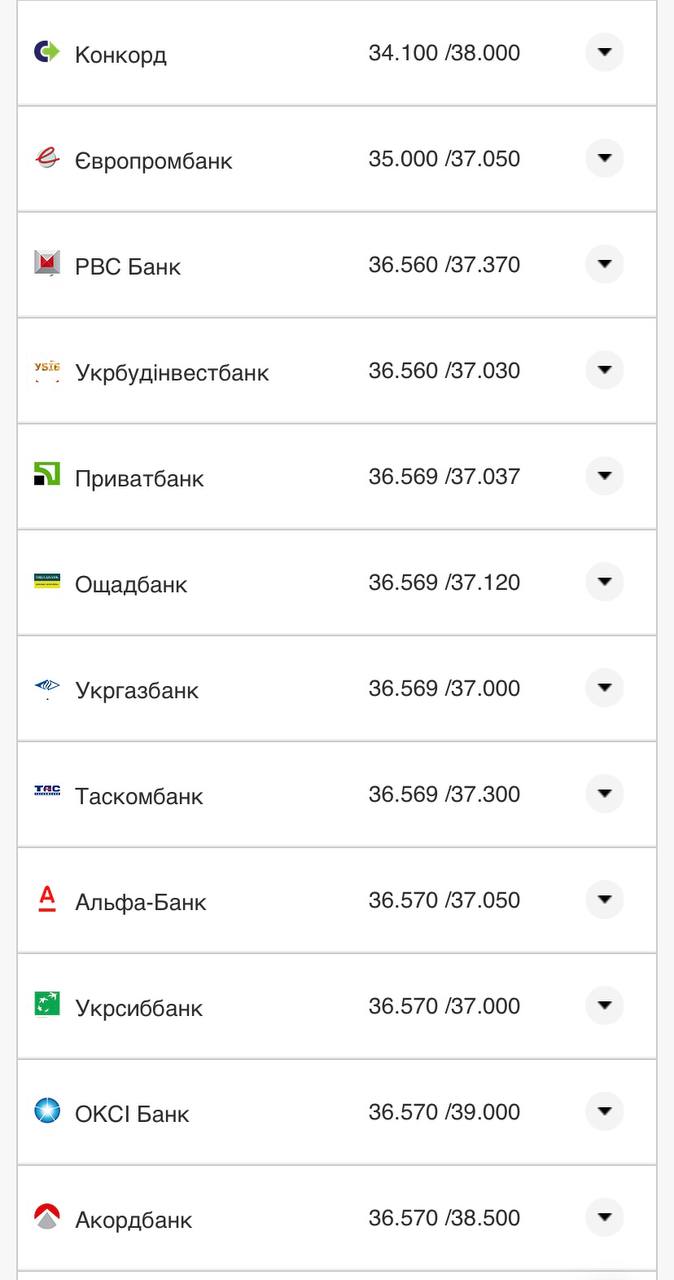Click the Альфа-Банк red A logo
This screenshot has height=1280, width=674.
click(47, 899)
